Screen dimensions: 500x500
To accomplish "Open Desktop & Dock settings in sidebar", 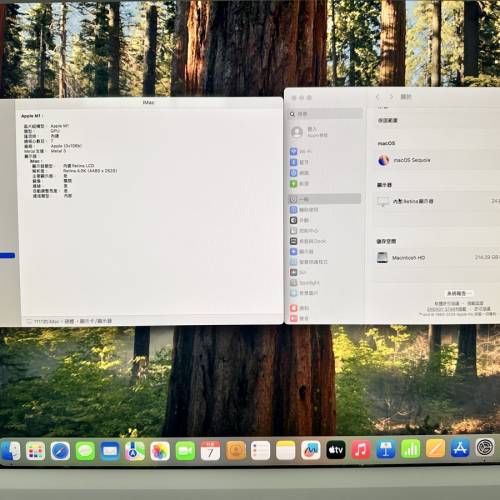I will pyautogui.click(x=325, y=241).
